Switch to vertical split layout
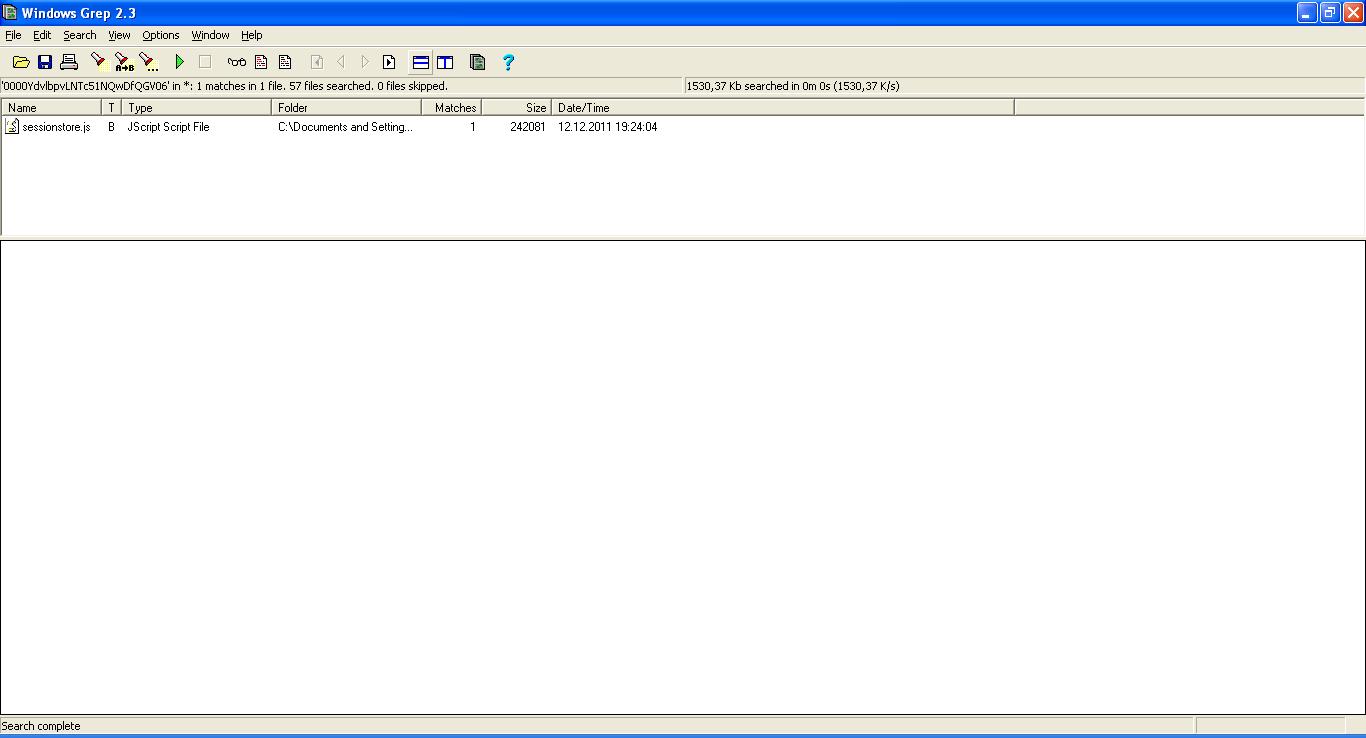The image size is (1366, 738). pos(445,62)
